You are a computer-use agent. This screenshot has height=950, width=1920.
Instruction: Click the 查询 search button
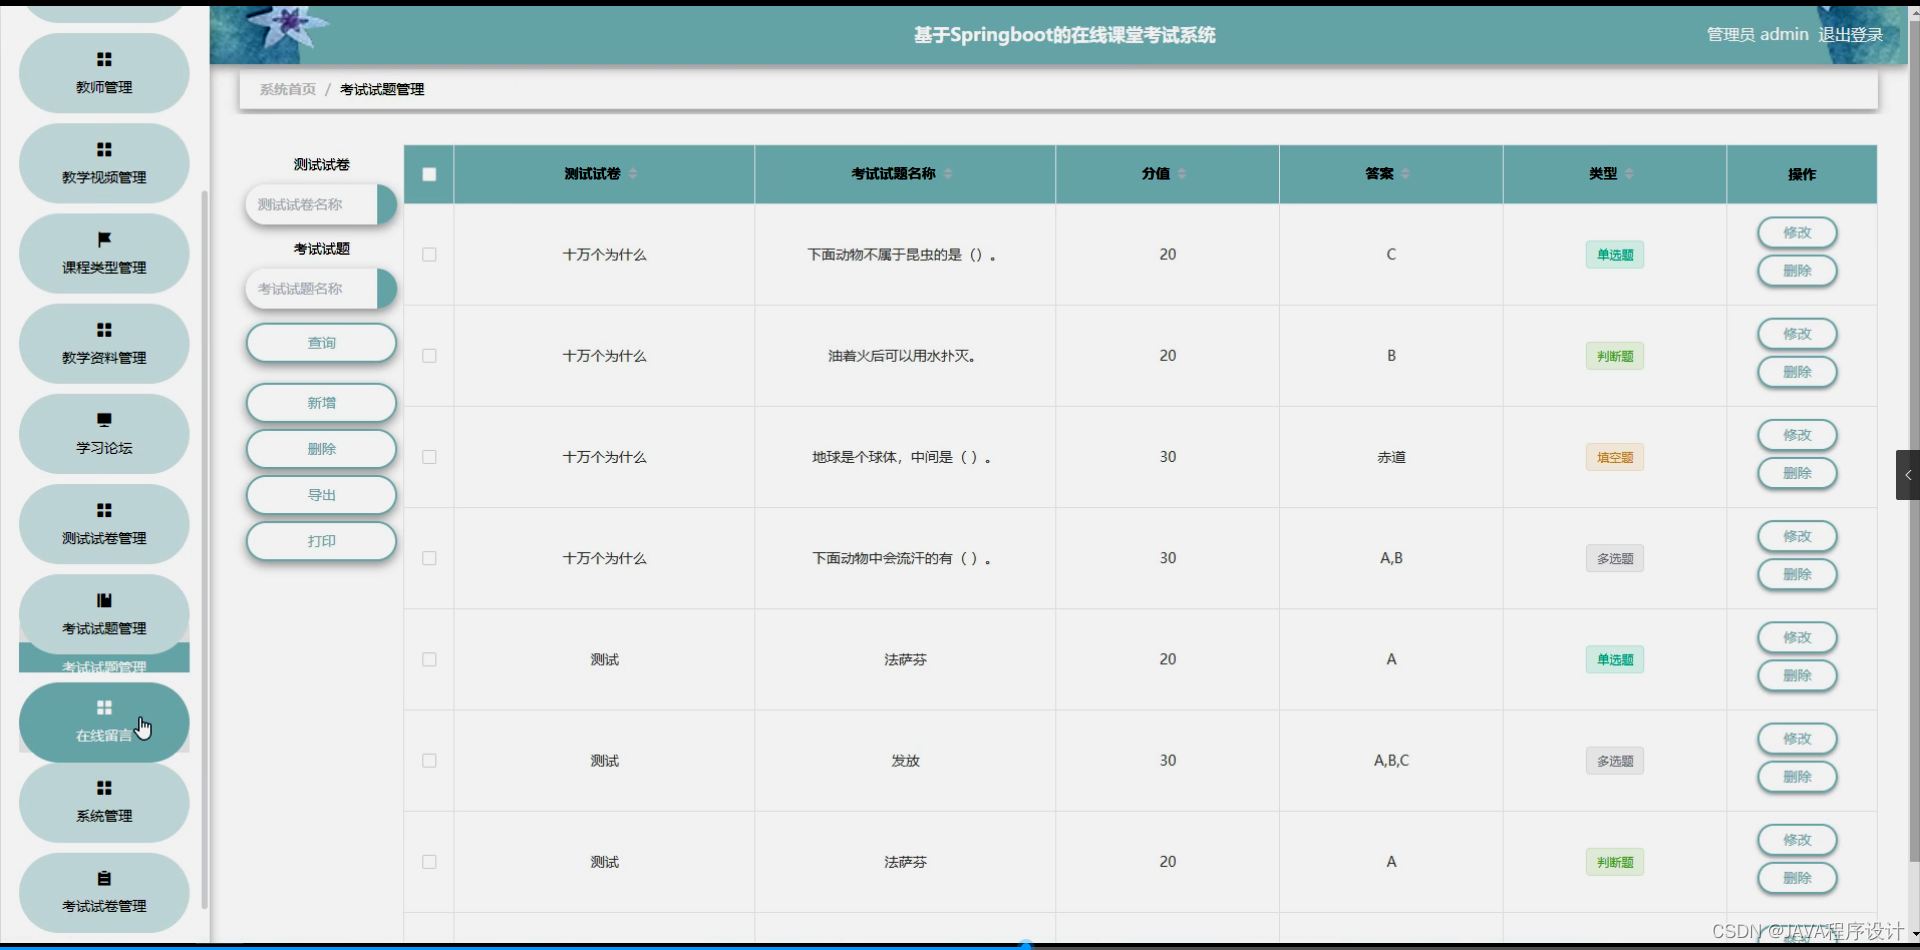click(x=320, y=342)
